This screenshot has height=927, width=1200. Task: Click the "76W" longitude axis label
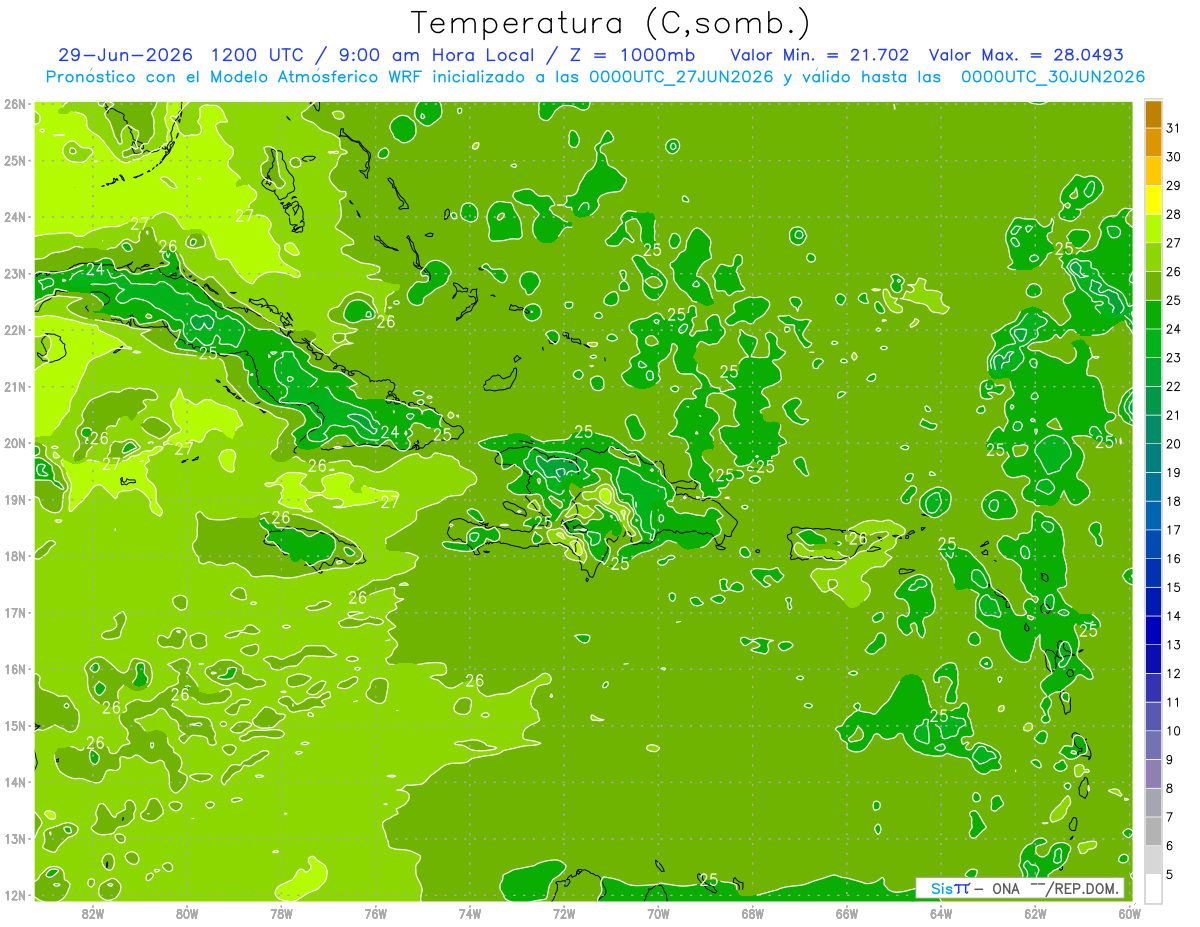click(x=375, y=913)
